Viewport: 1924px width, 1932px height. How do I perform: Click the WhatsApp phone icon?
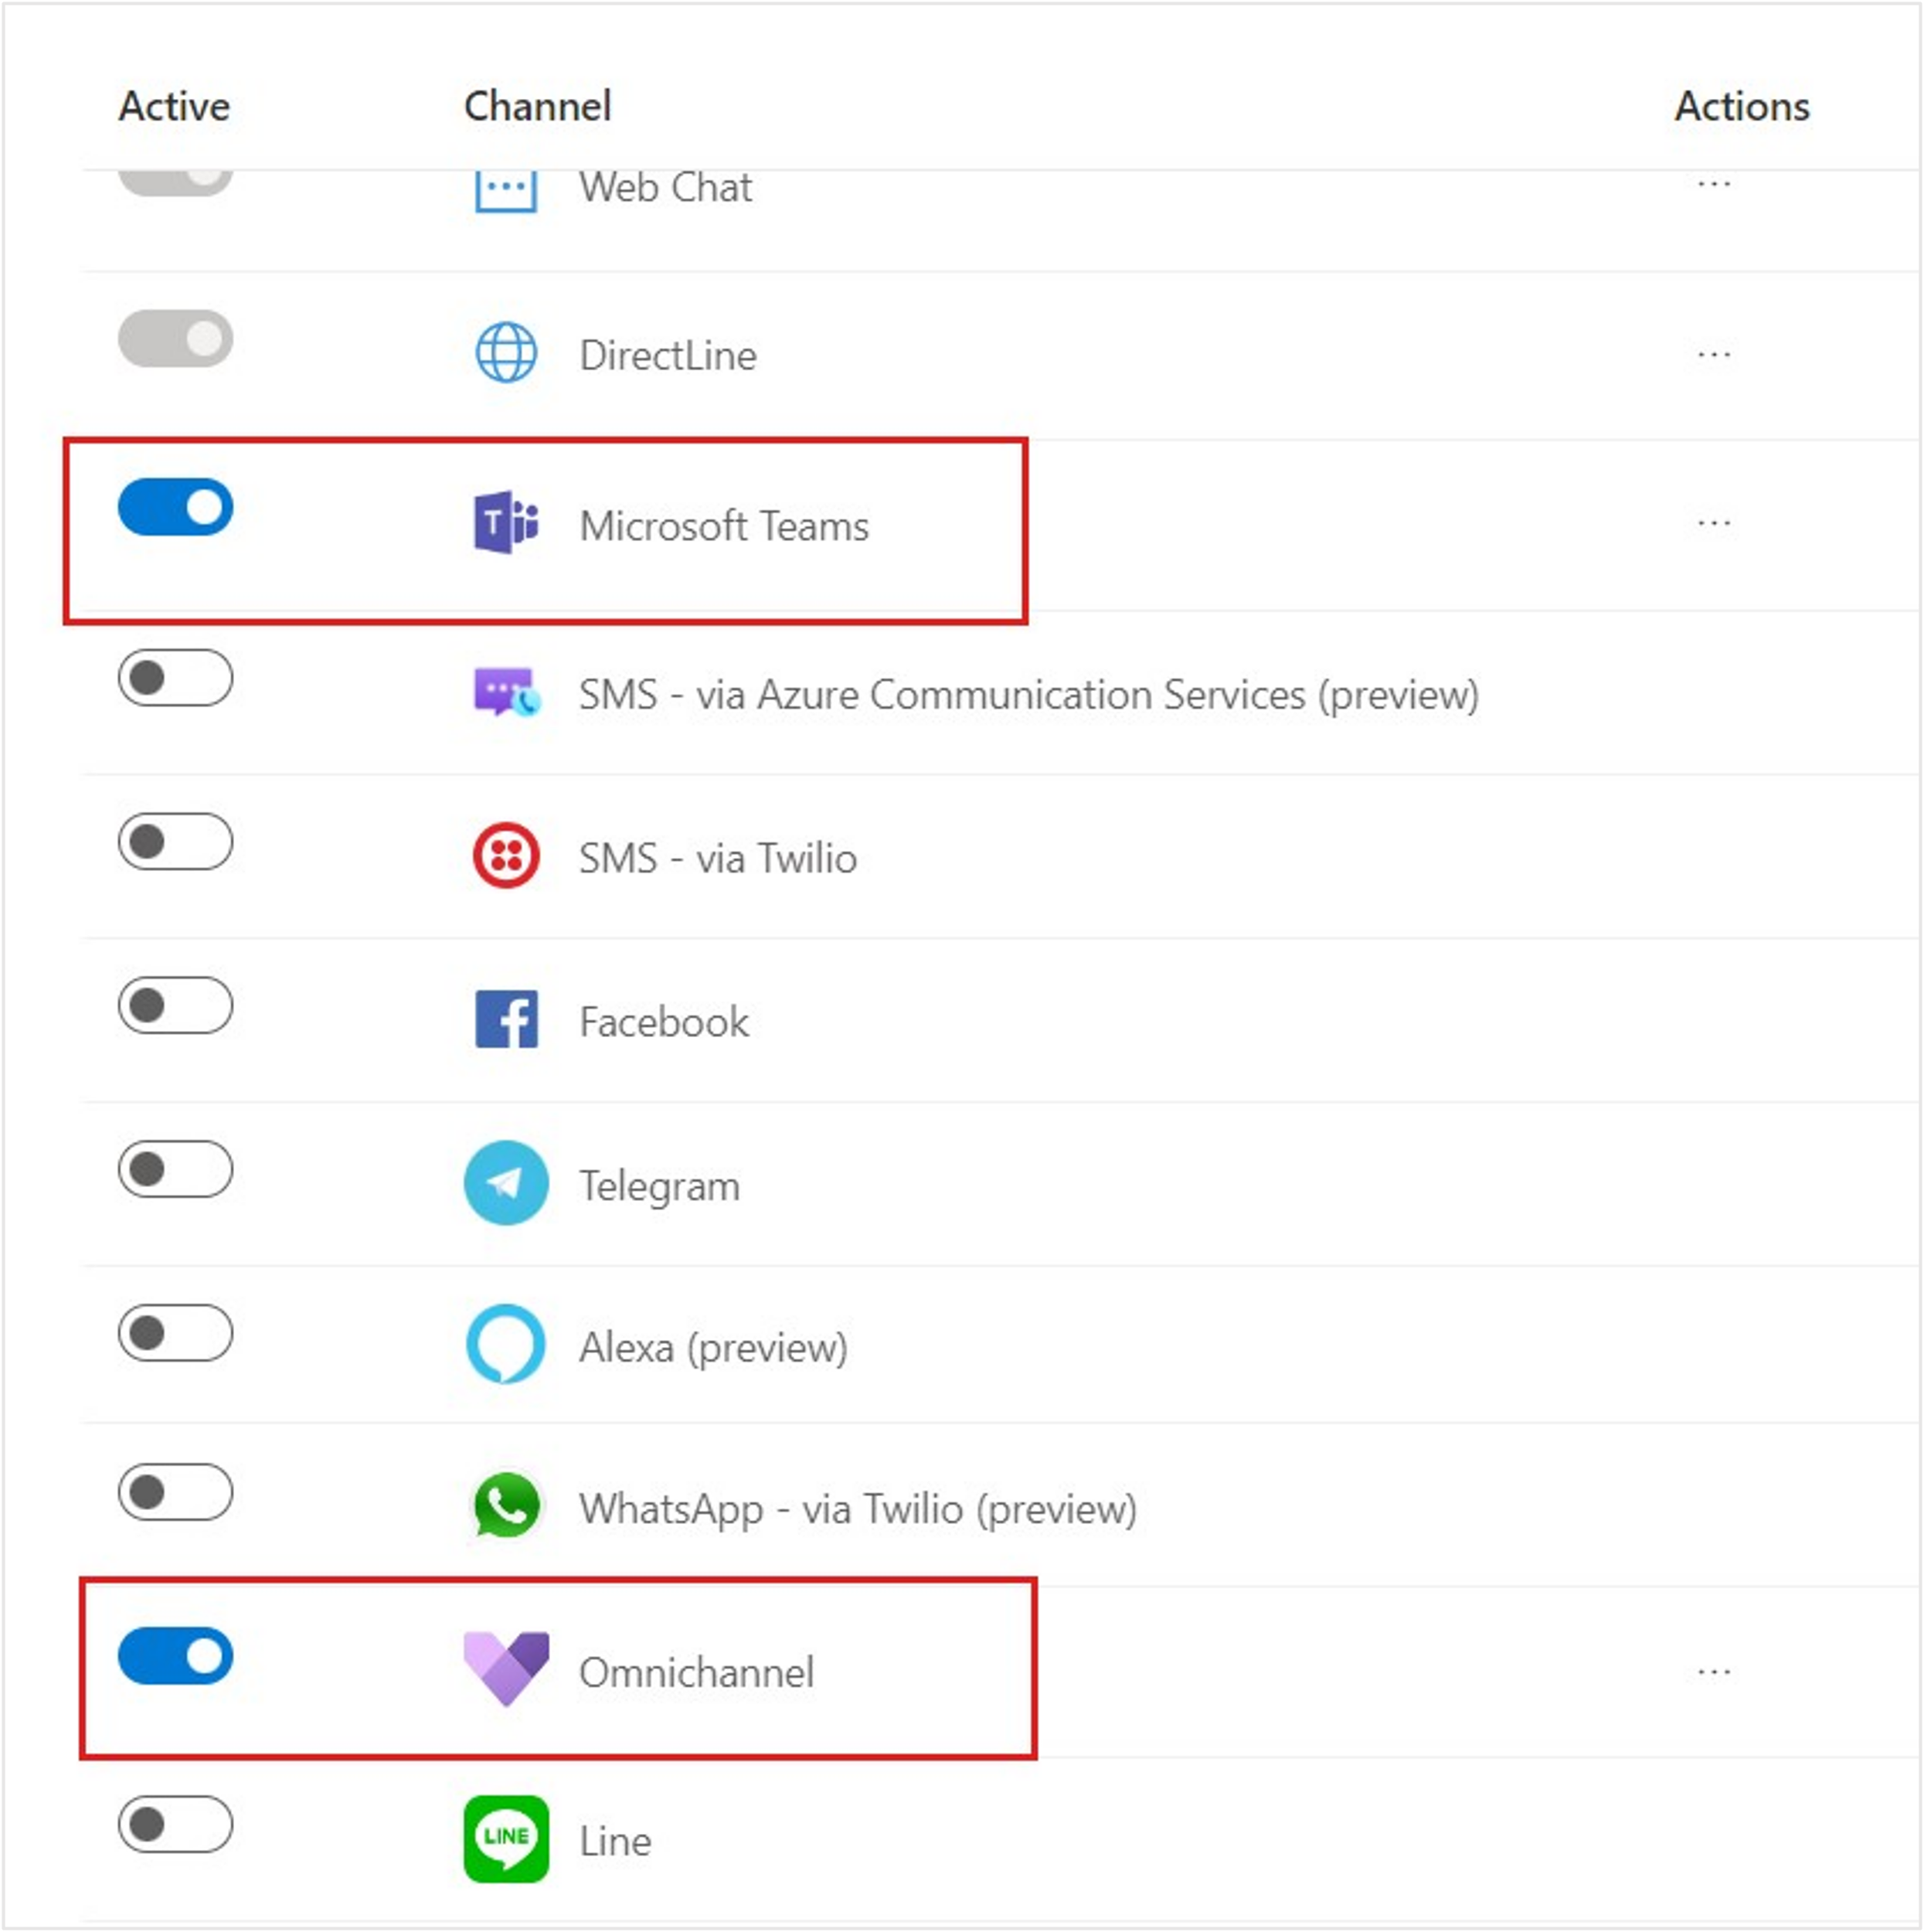[x=506, y=1505]
